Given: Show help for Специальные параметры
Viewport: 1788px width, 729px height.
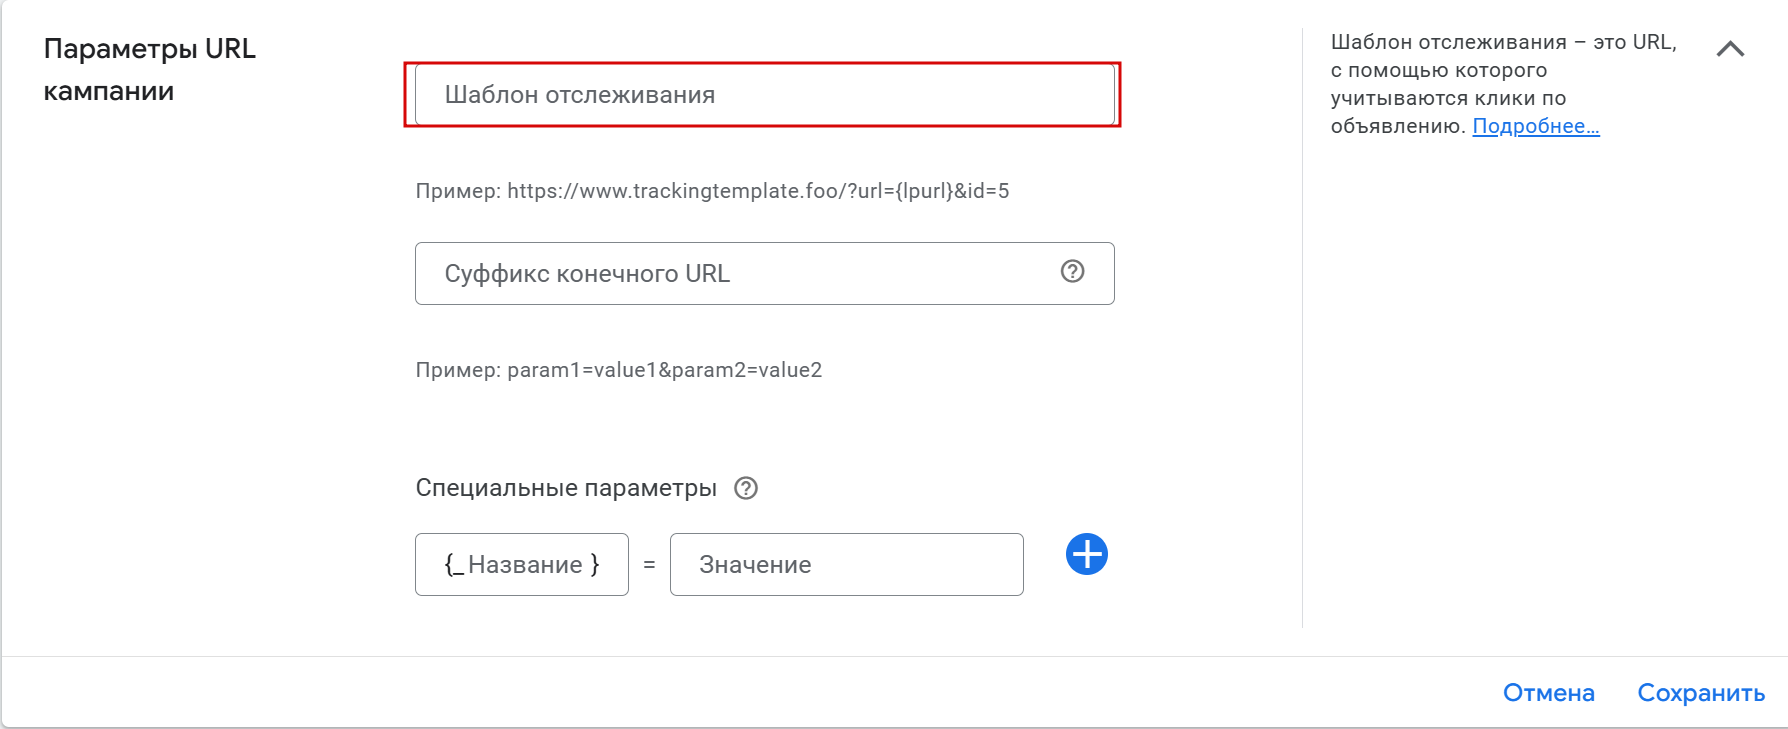Looking at the screenshot, I should click(746, 488).
